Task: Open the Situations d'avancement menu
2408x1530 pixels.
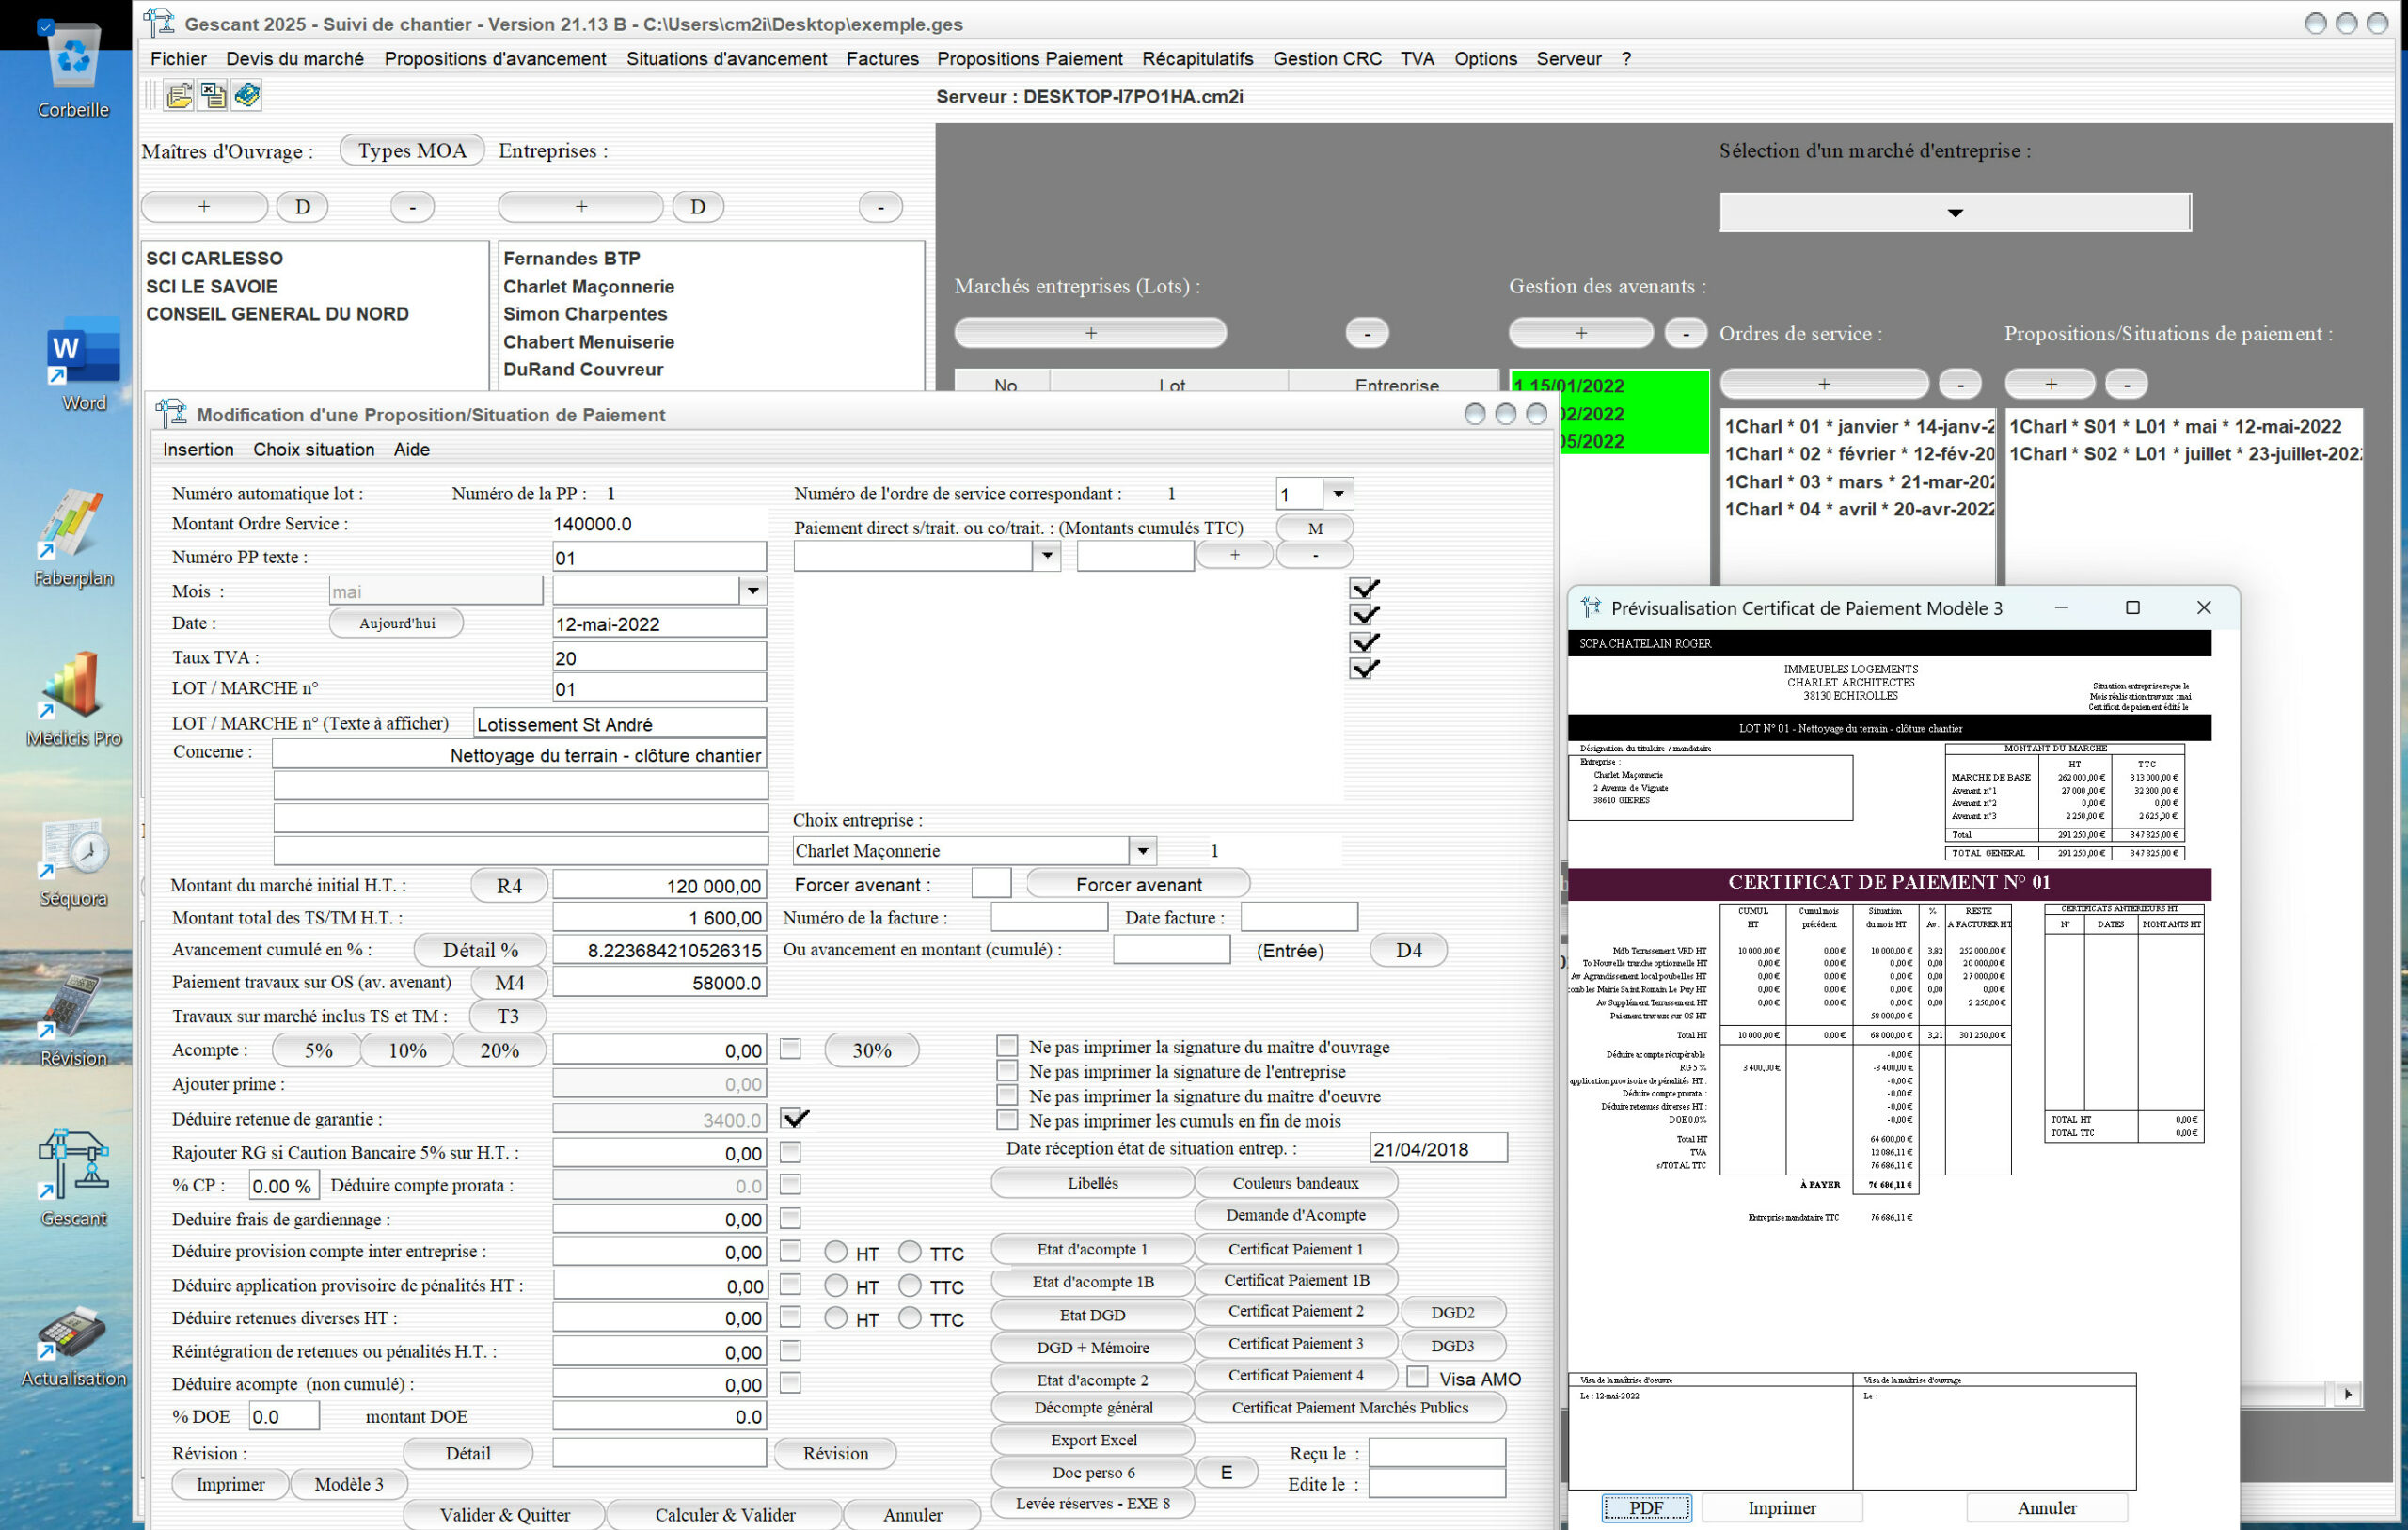Action: pos(726,59)
